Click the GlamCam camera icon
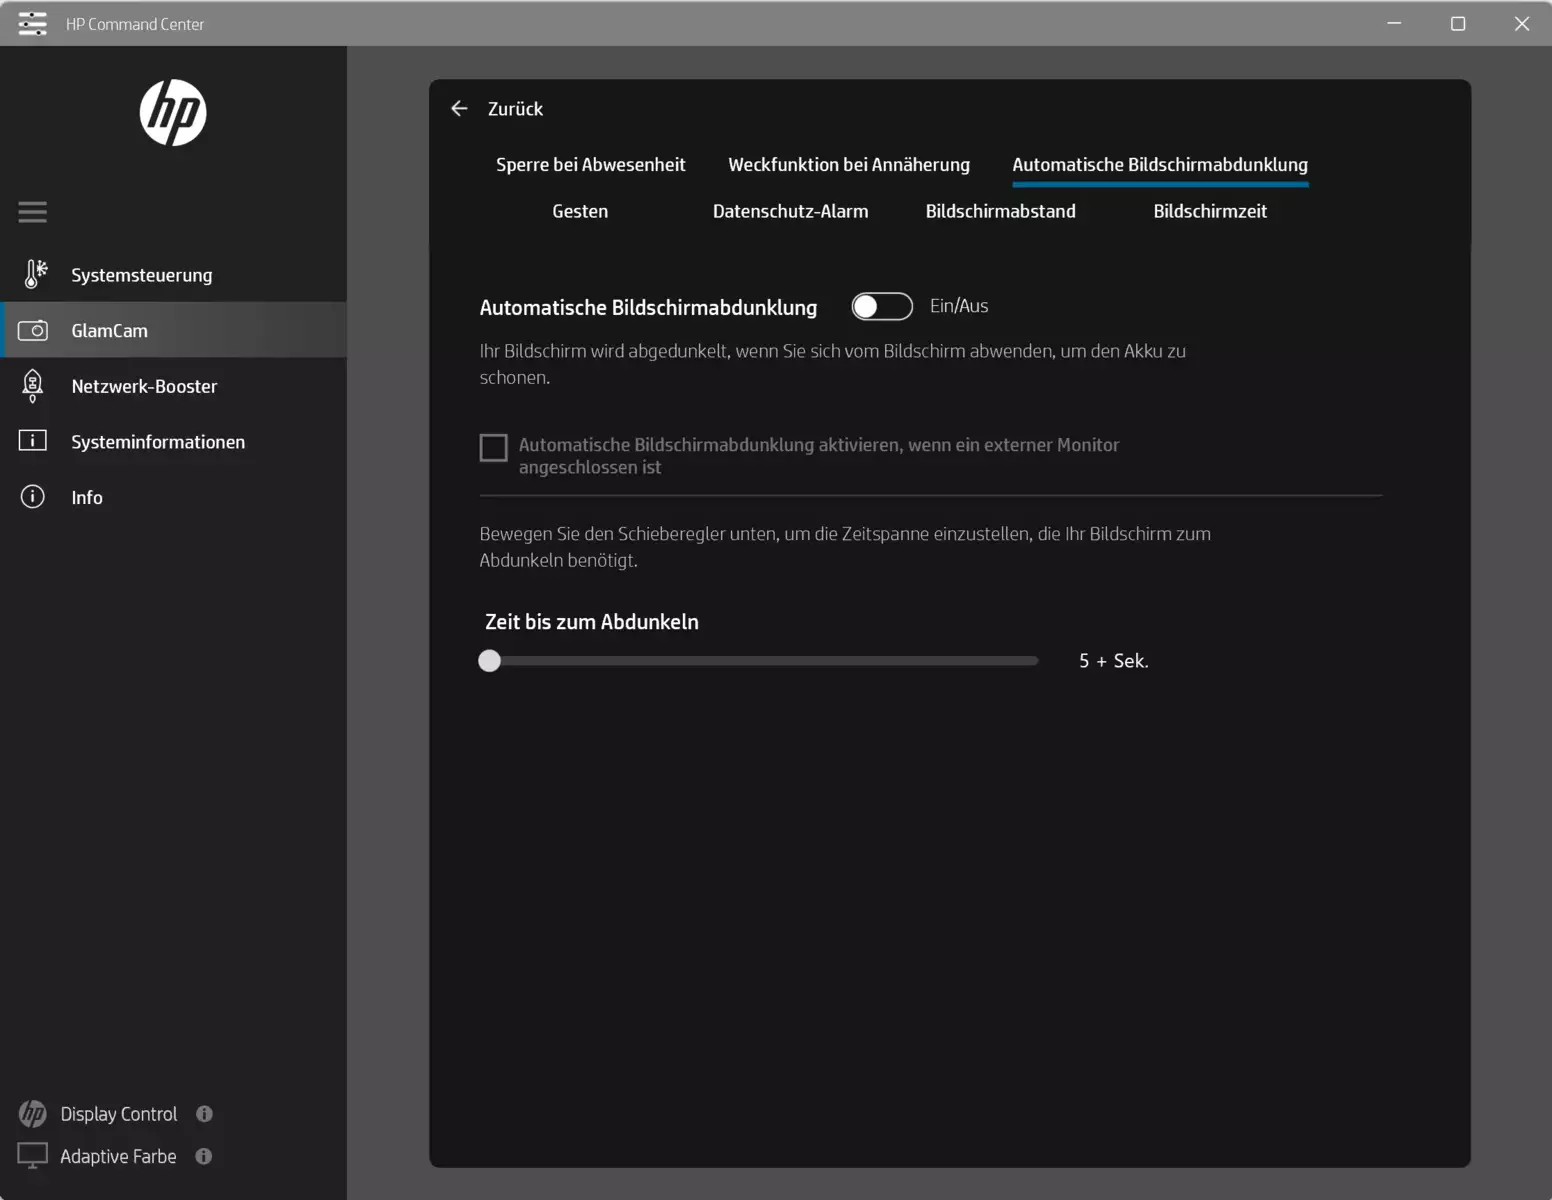Screen dimensions: 1552x1200 (x=33, y=330)
